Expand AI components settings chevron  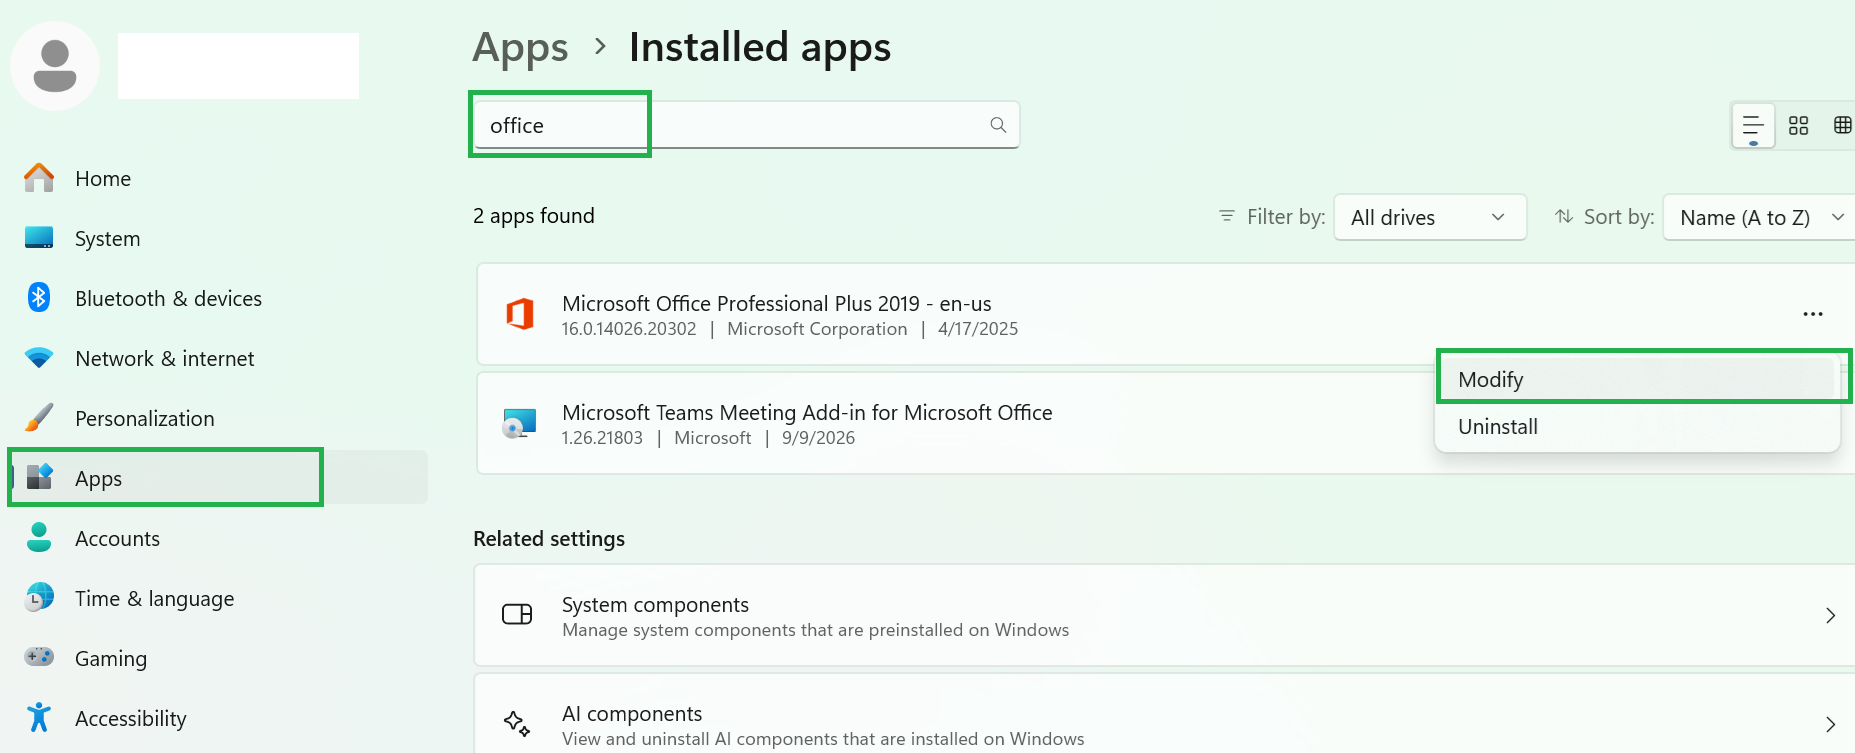[x=1830, y=725]
